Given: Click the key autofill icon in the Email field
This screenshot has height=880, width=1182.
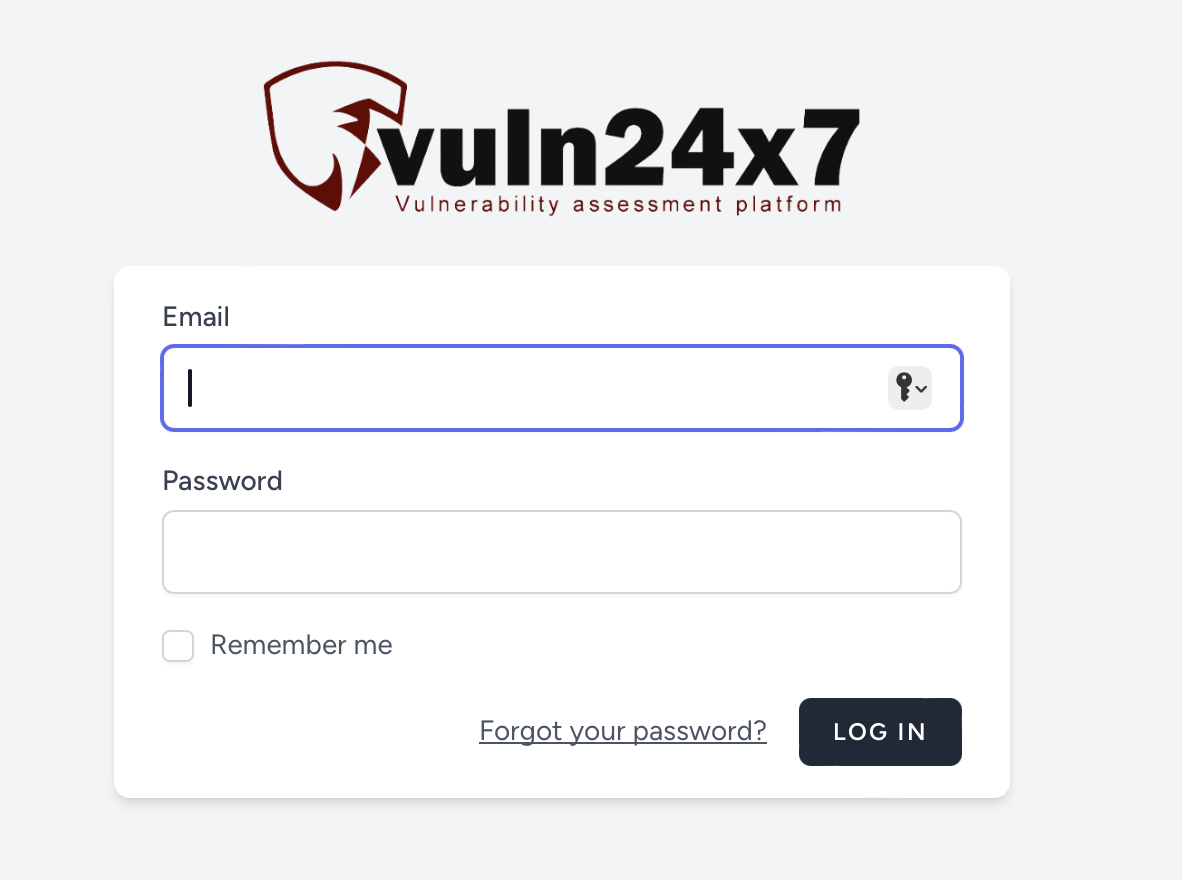Looking at the screenshot, I should (x=904, y=388).
